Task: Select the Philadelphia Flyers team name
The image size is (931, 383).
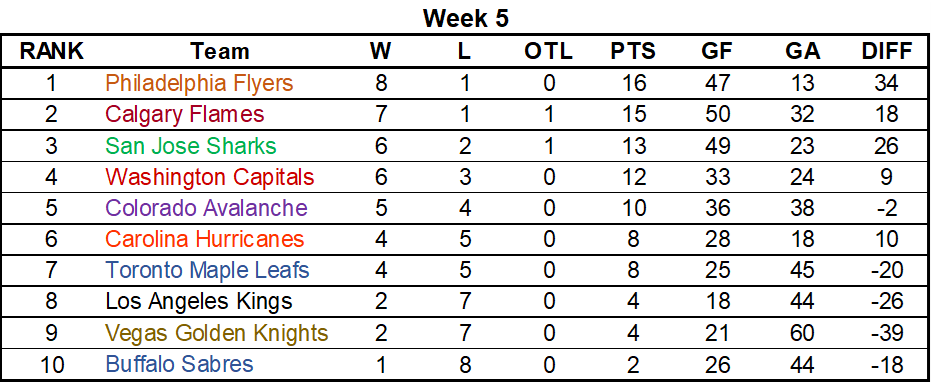Action: click(x=199, y=84)
